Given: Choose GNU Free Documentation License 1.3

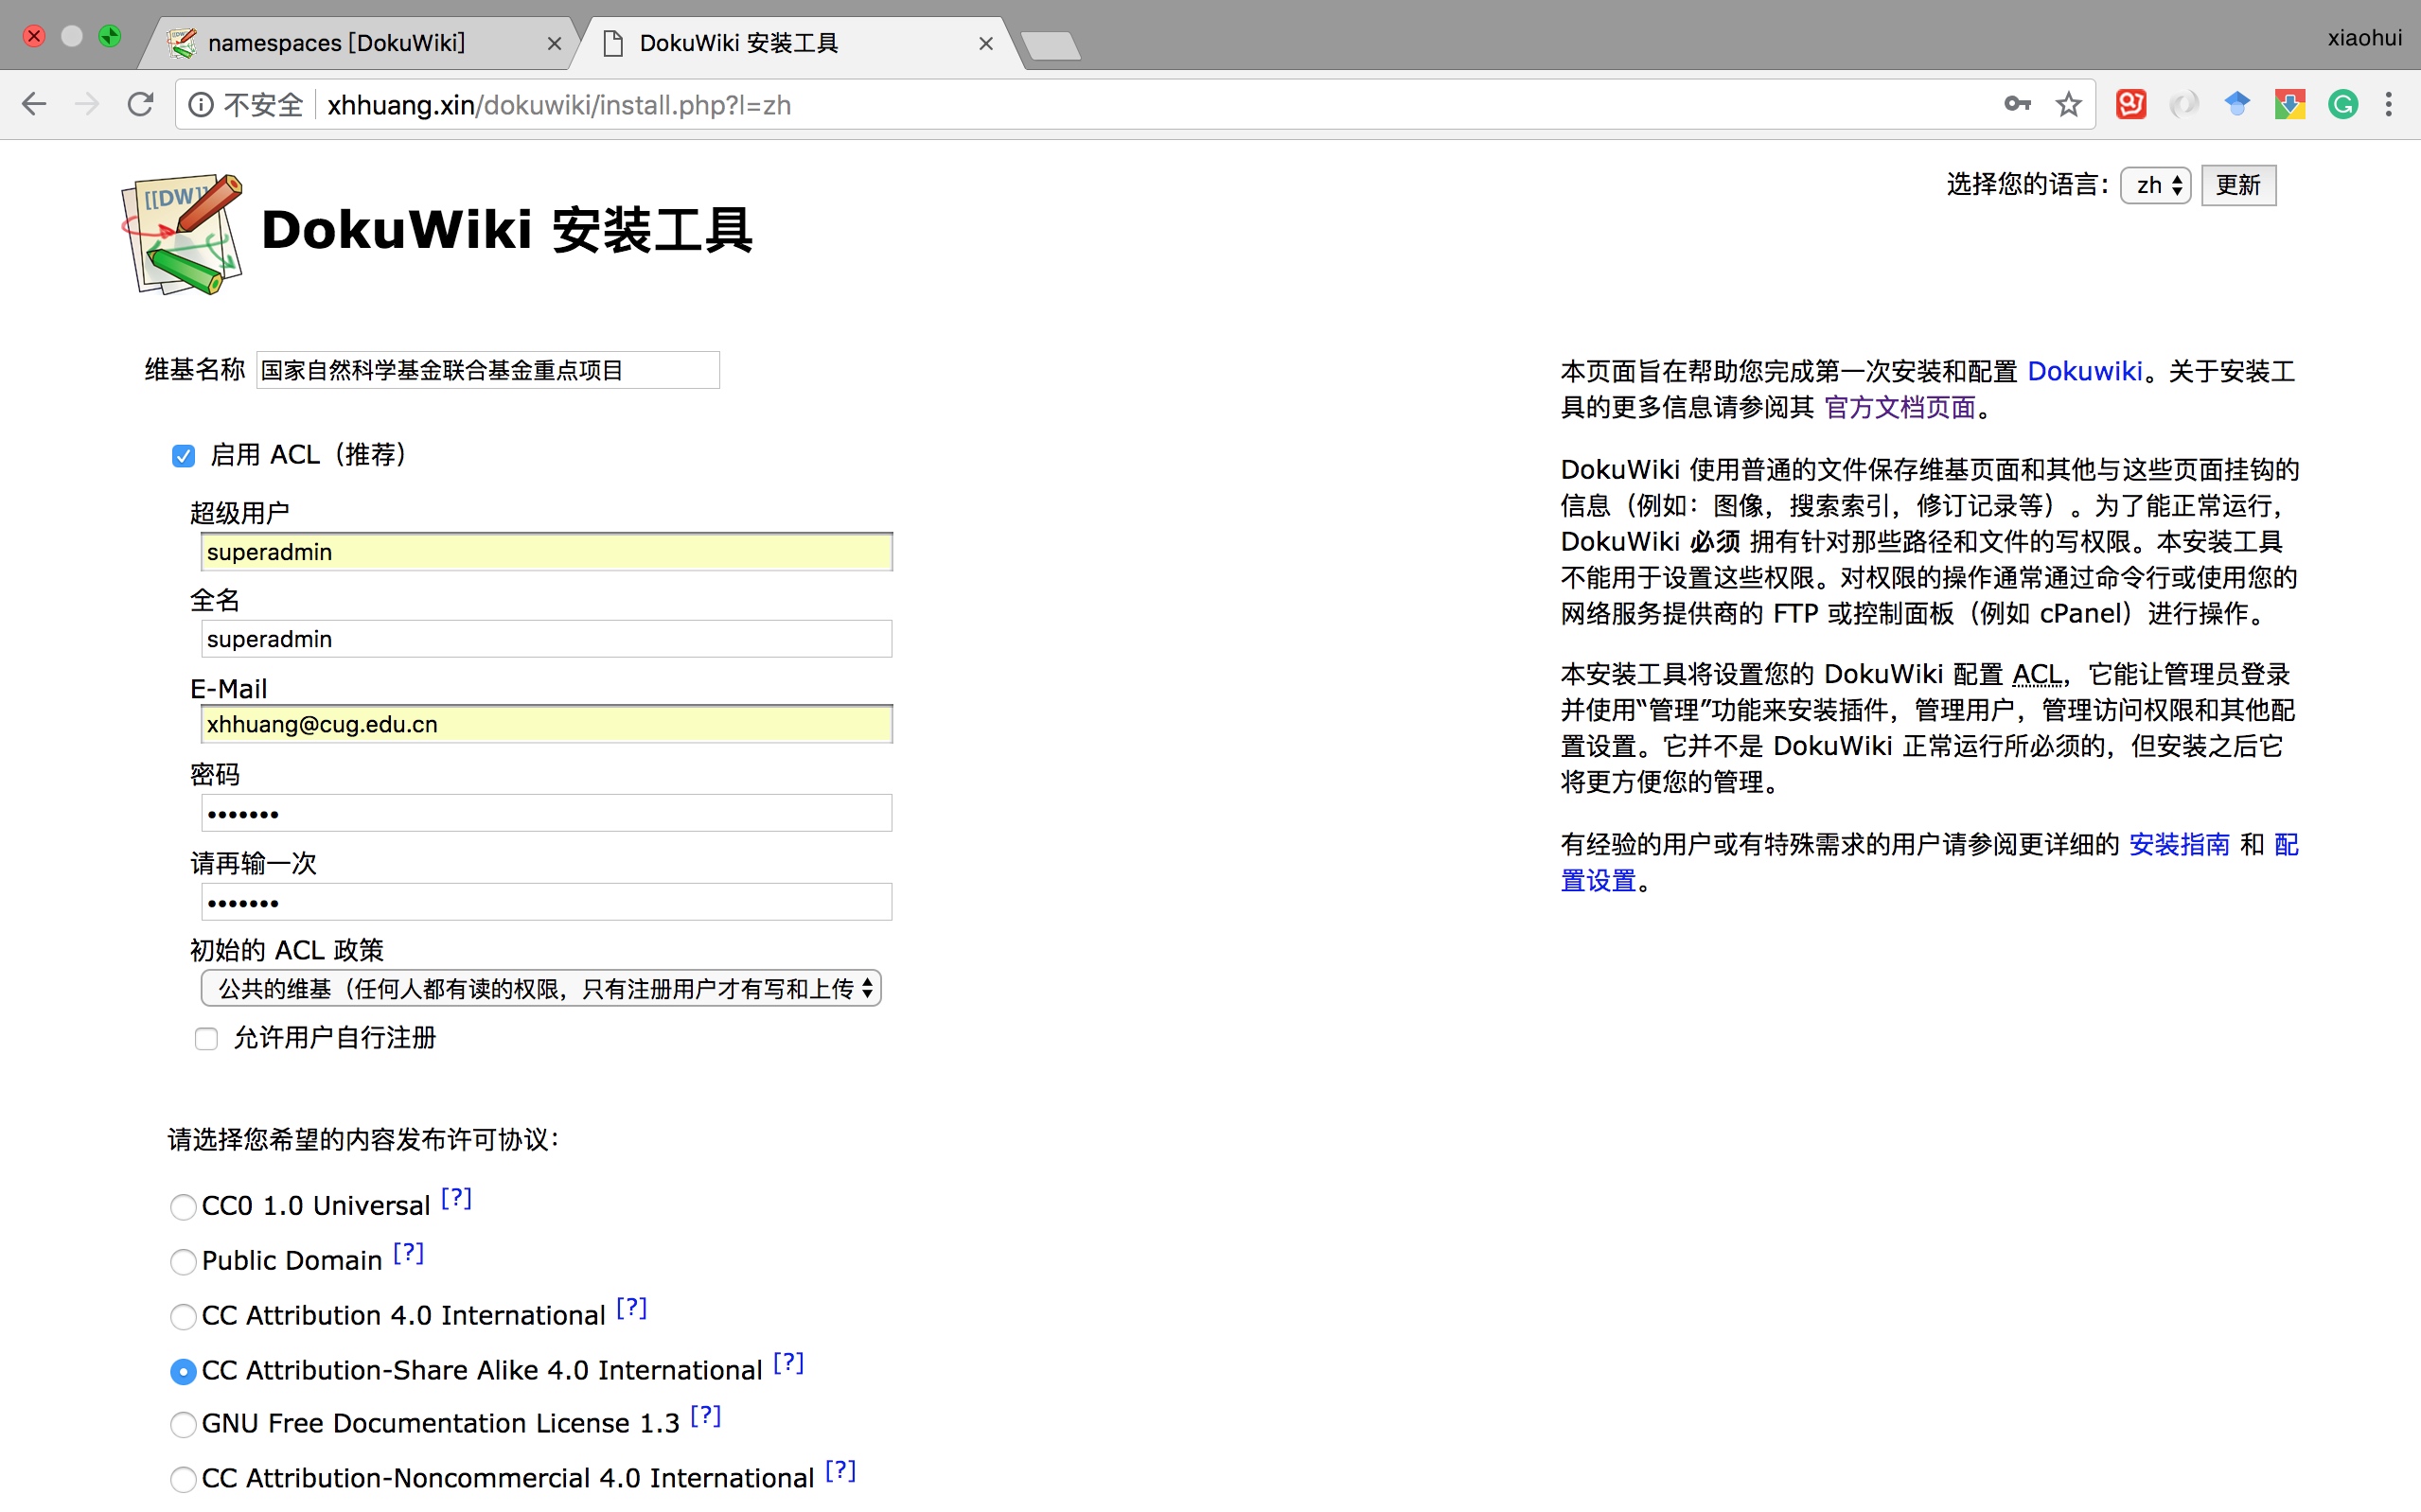Looking at the screenshot, I should point(183,1425).
